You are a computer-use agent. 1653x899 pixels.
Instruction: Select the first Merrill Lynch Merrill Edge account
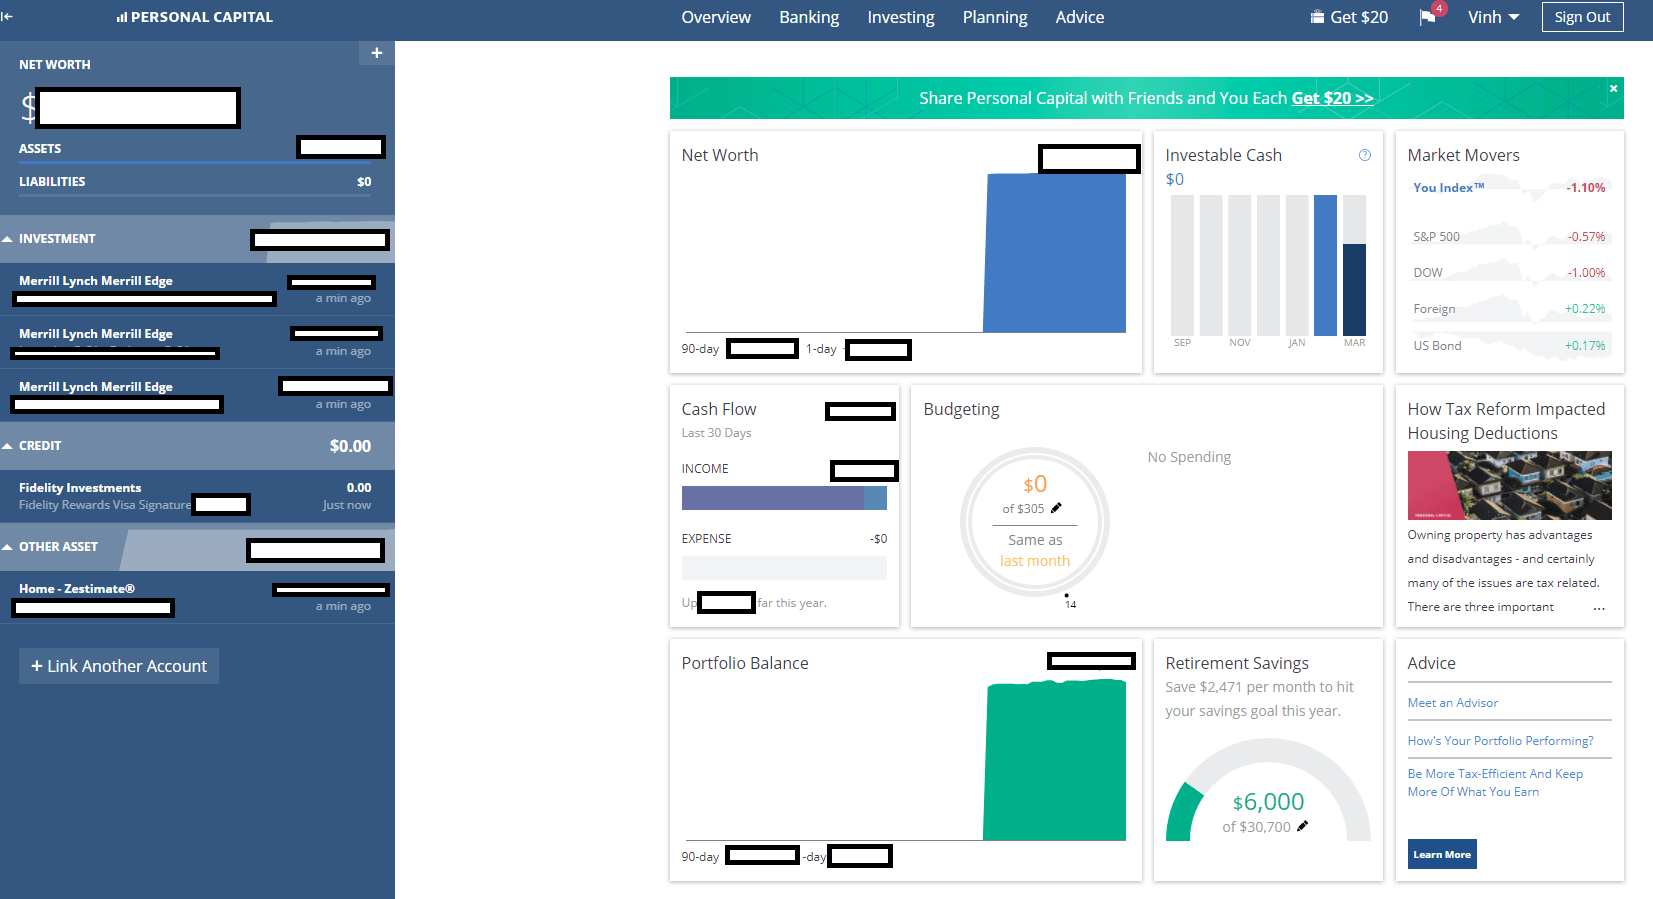coord(197,290)
